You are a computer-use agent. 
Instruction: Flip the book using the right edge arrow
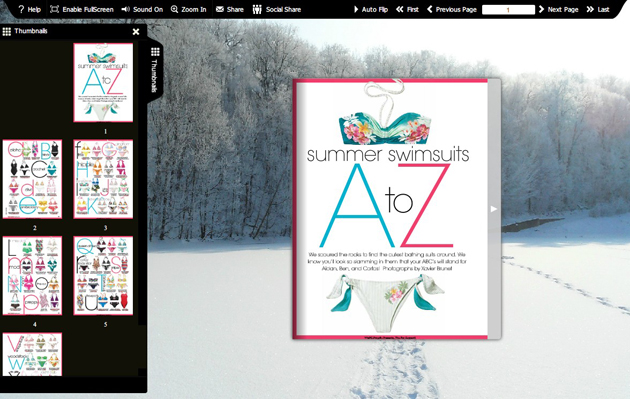tap(494, 209)
